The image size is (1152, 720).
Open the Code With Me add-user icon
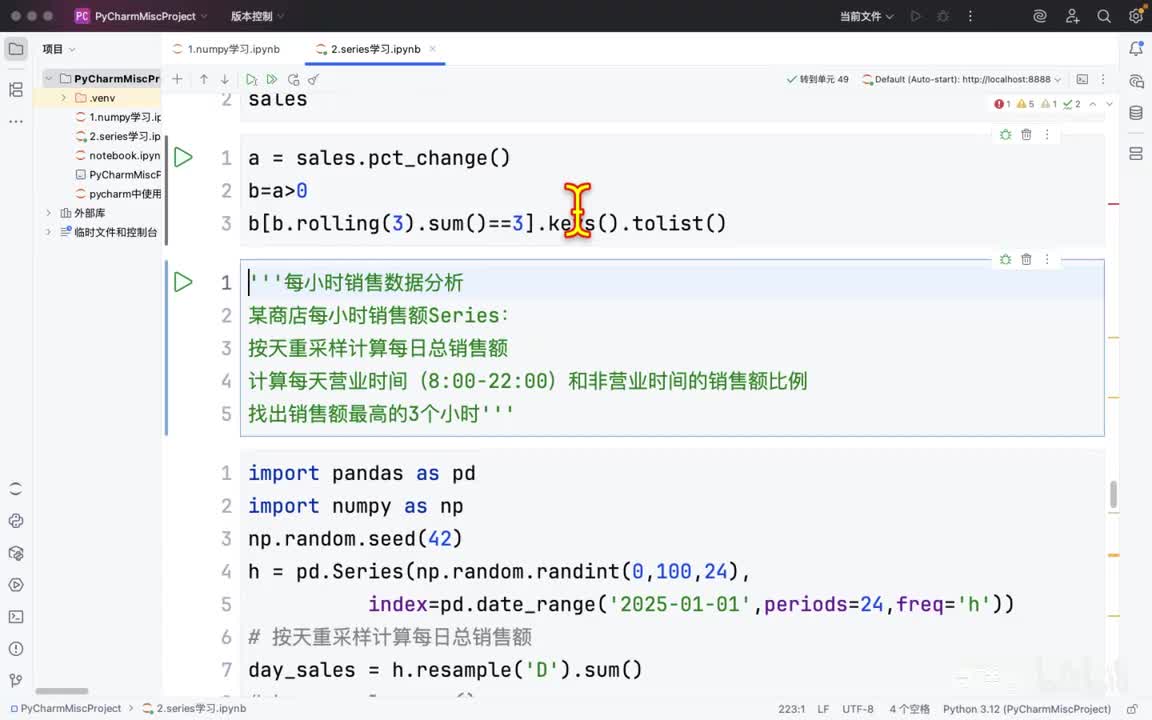coord(1072,16)
